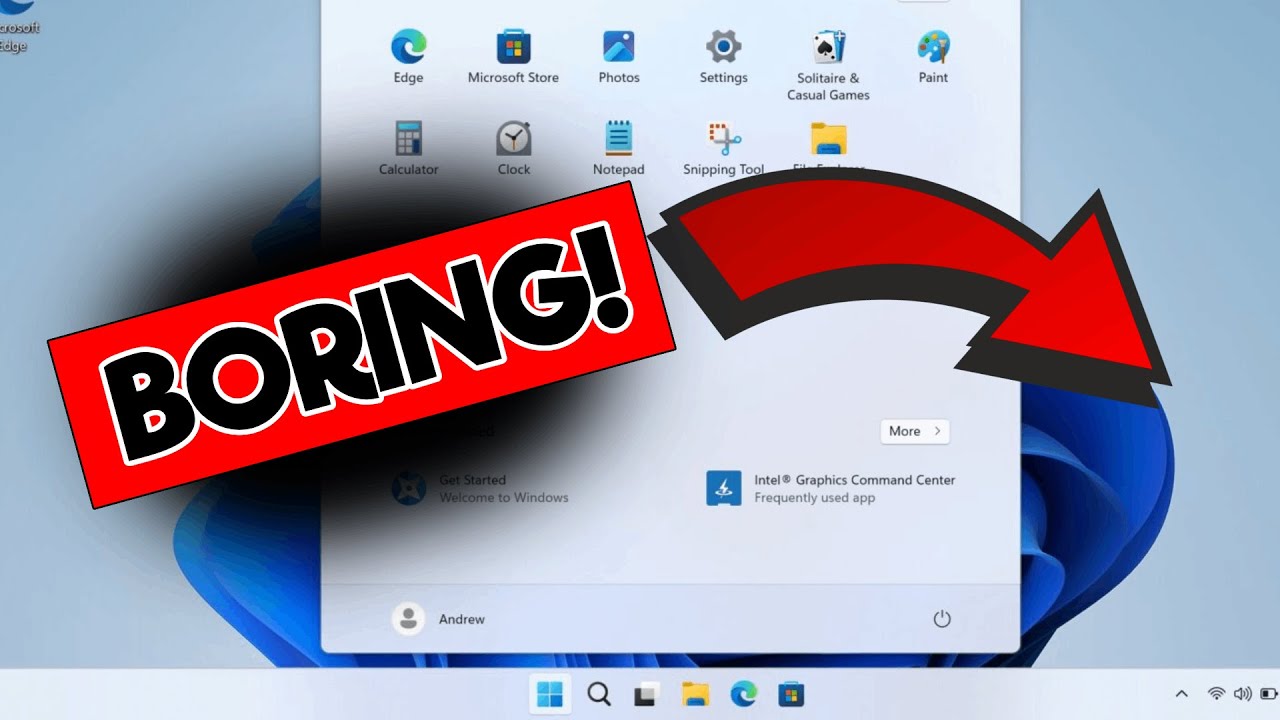Open File Explorer from the taskbar
The width and height of the screenshot is (1280, 720).
695,694
